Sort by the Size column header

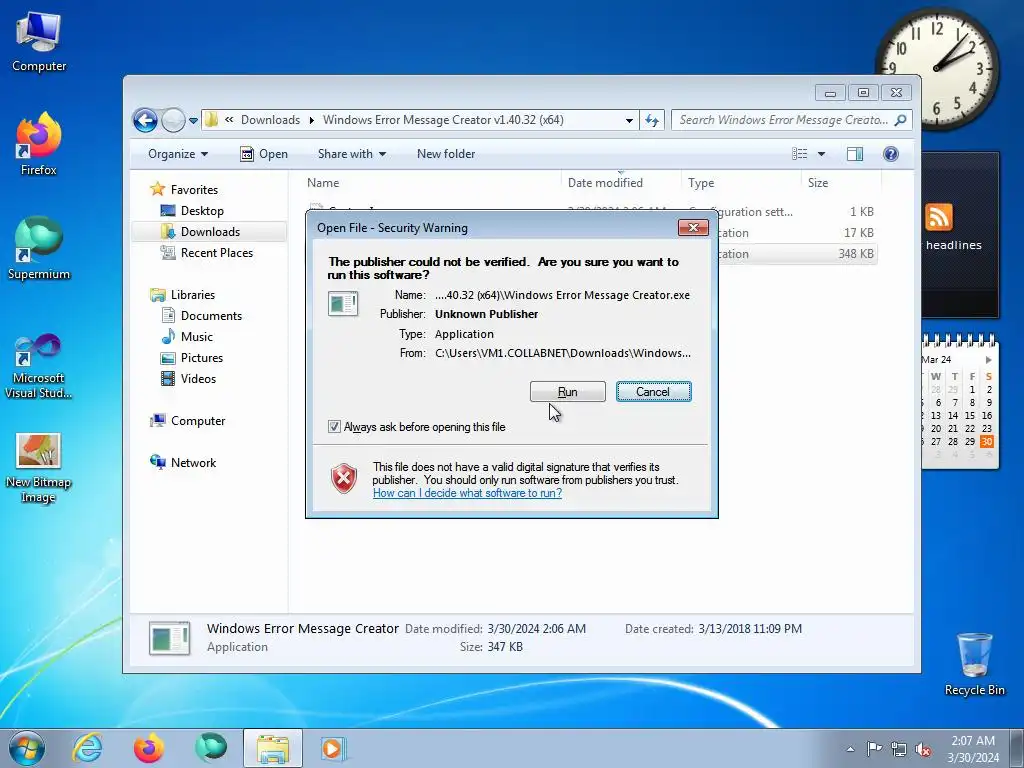(x=840, y=183)
